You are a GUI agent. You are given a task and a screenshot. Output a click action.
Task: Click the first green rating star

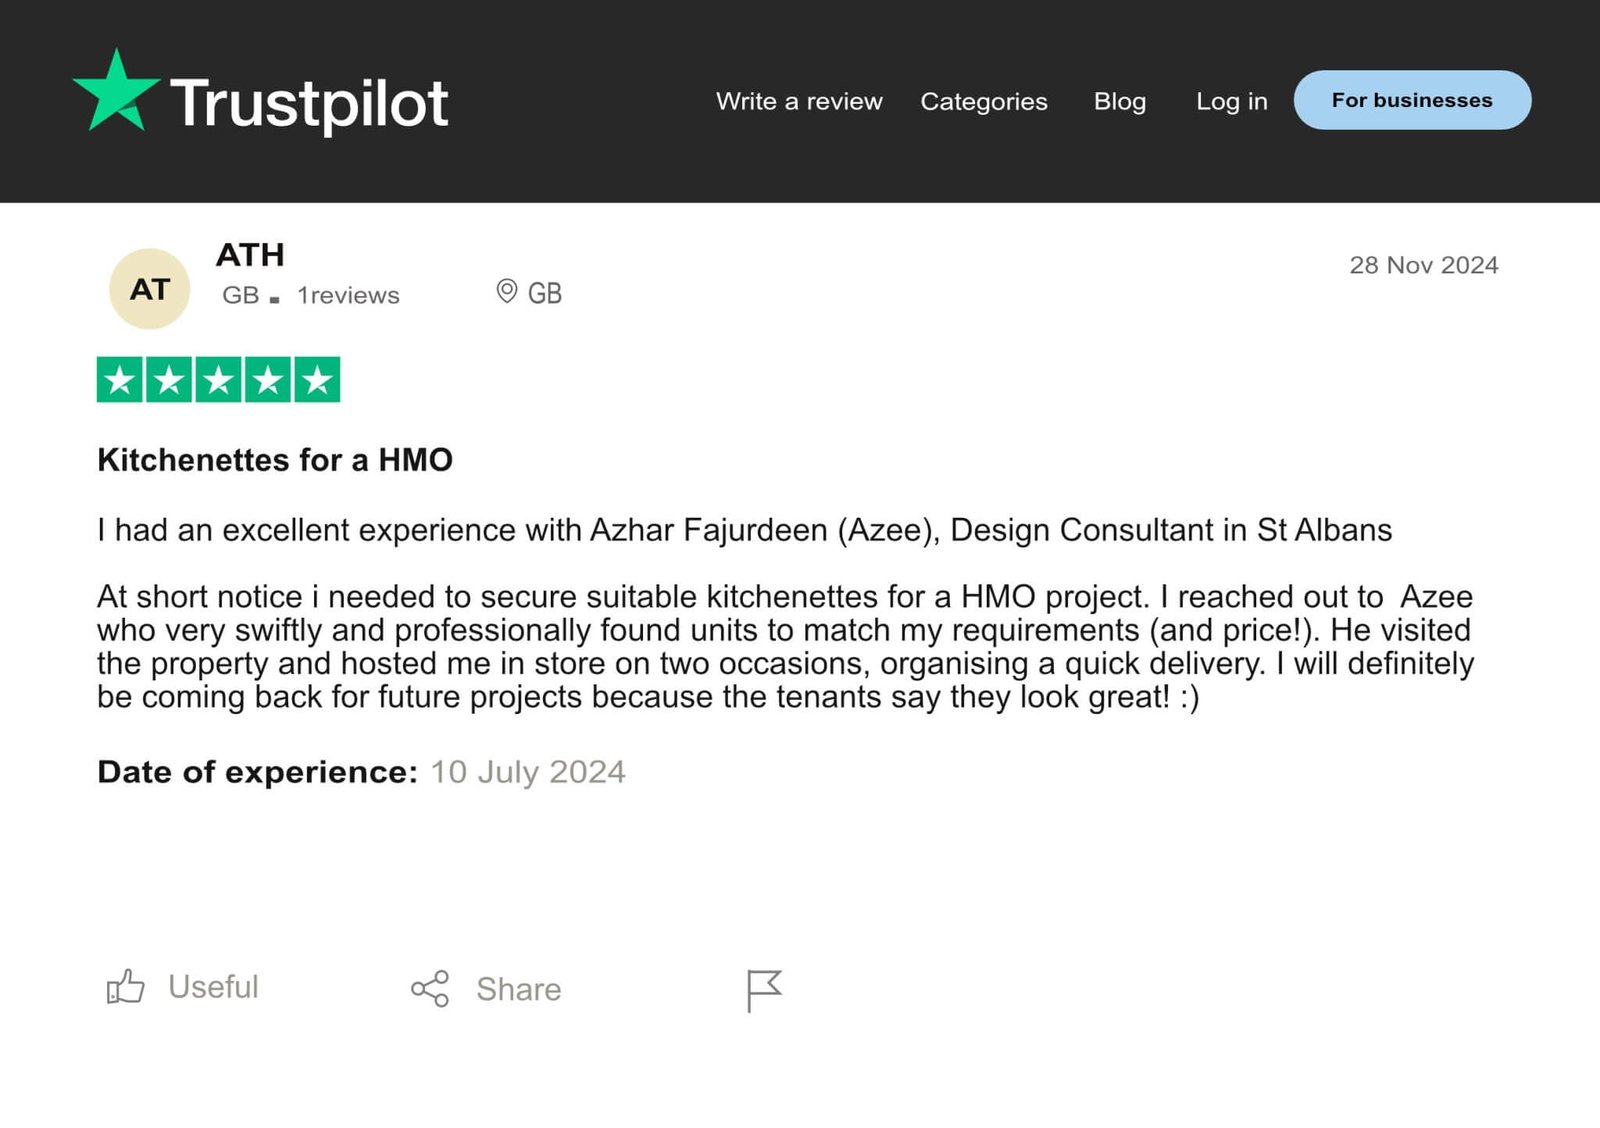pyautogui.click(x=120, y=380)
